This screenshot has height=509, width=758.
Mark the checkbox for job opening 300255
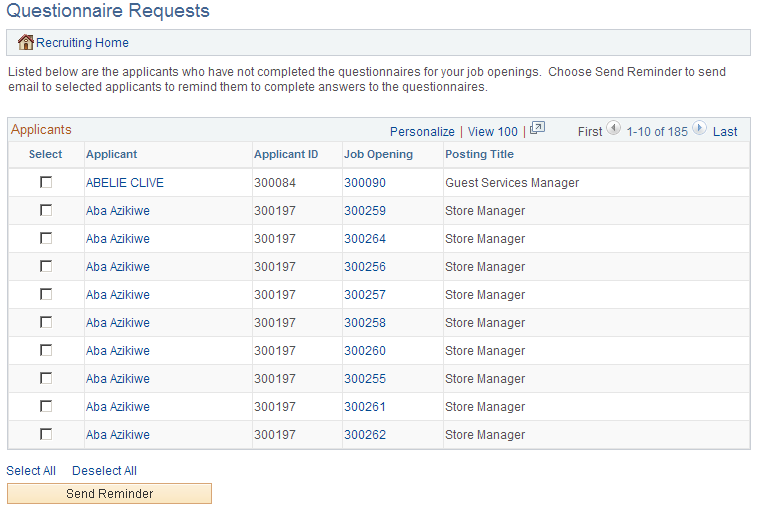[46, 378]
